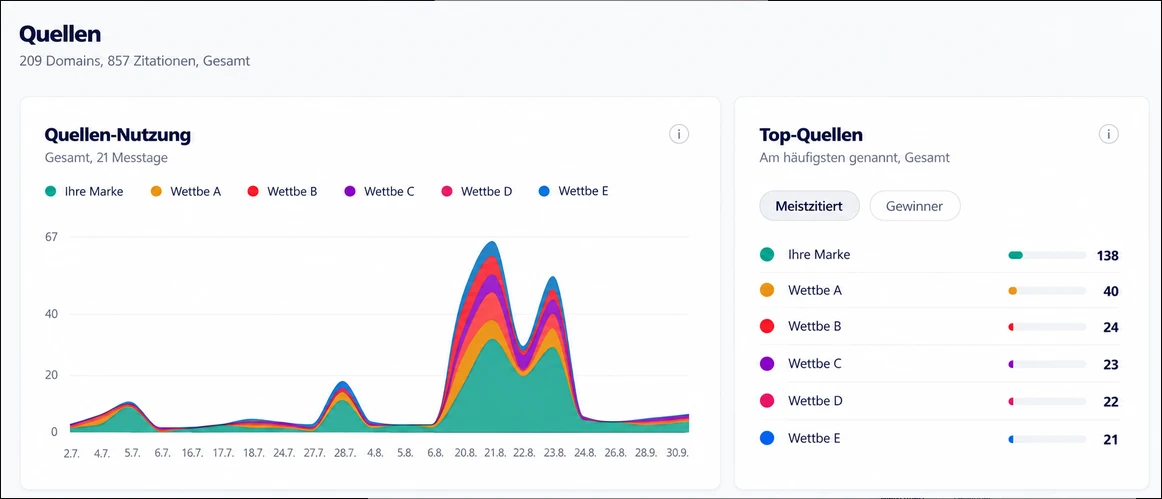Open info icon on Top-Quellen card
Screen dimensions: 1162x499
coord(1109,134)
